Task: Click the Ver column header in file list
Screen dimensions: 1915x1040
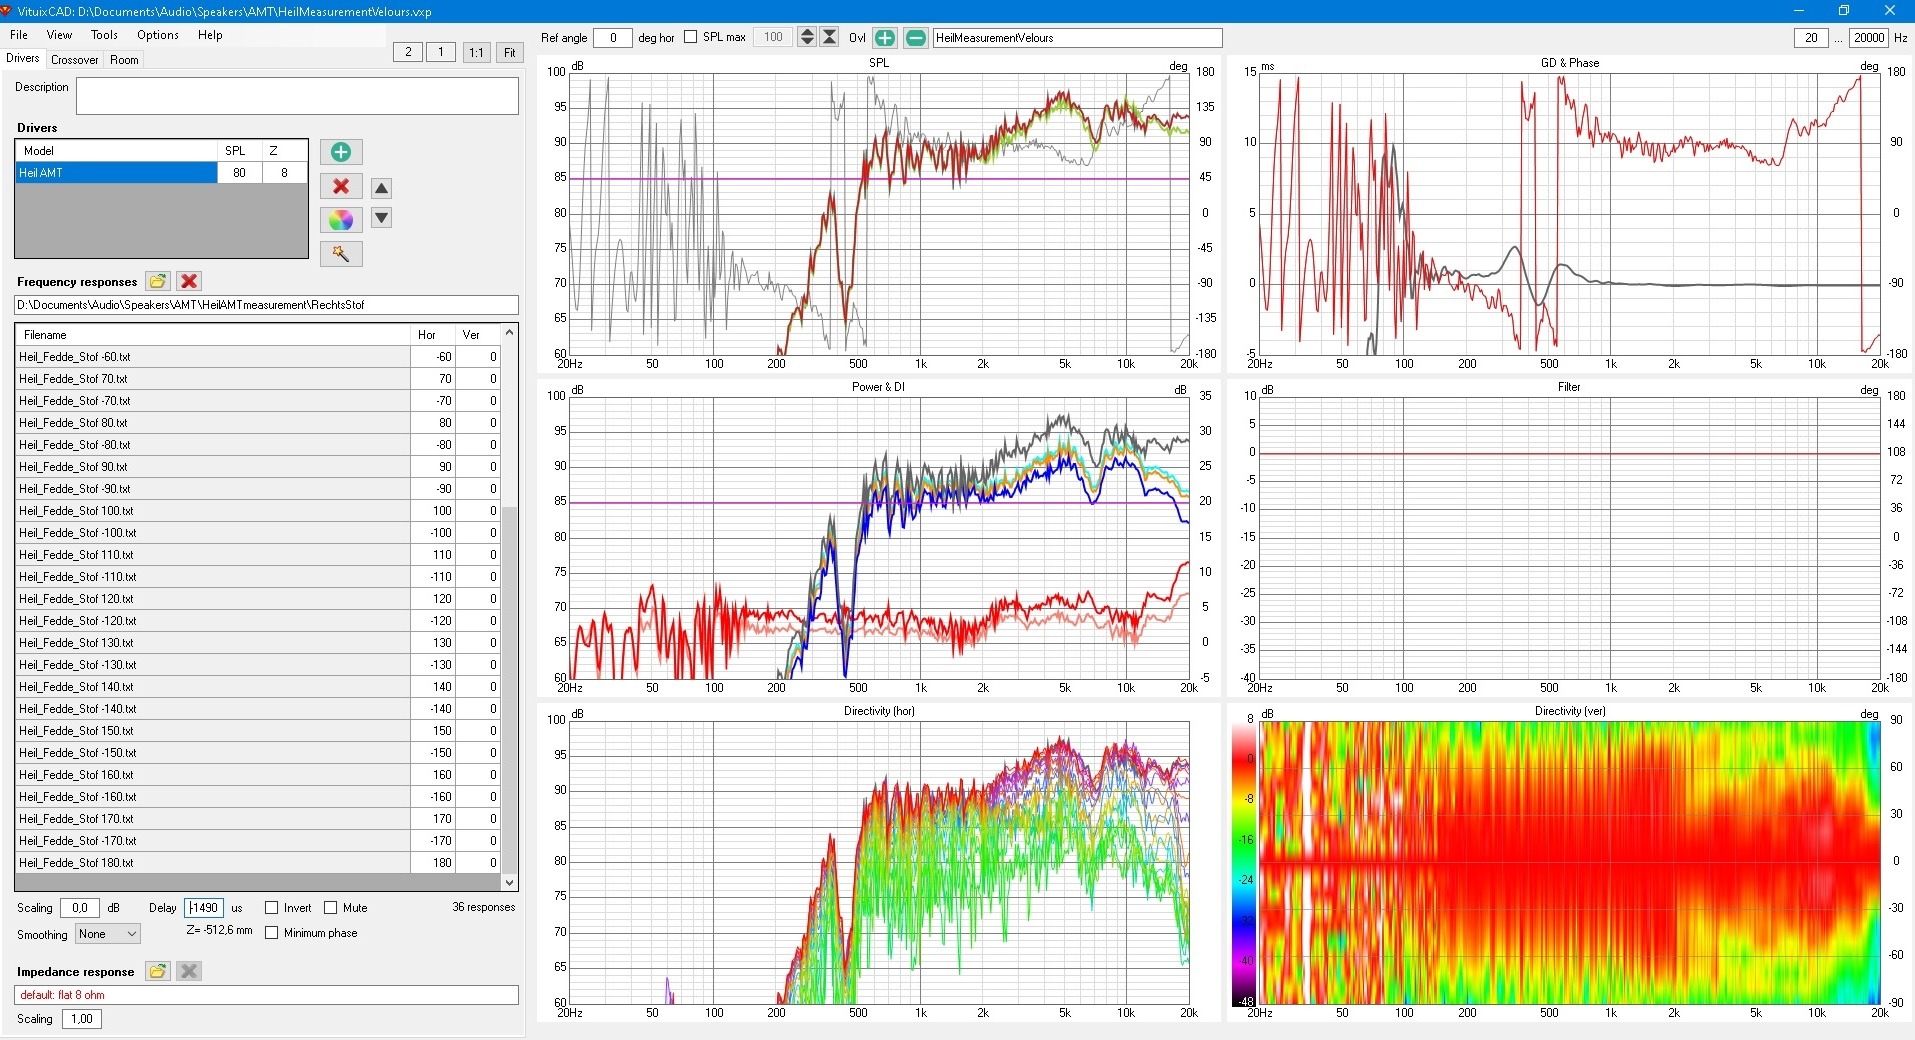Action: point(478,335)
